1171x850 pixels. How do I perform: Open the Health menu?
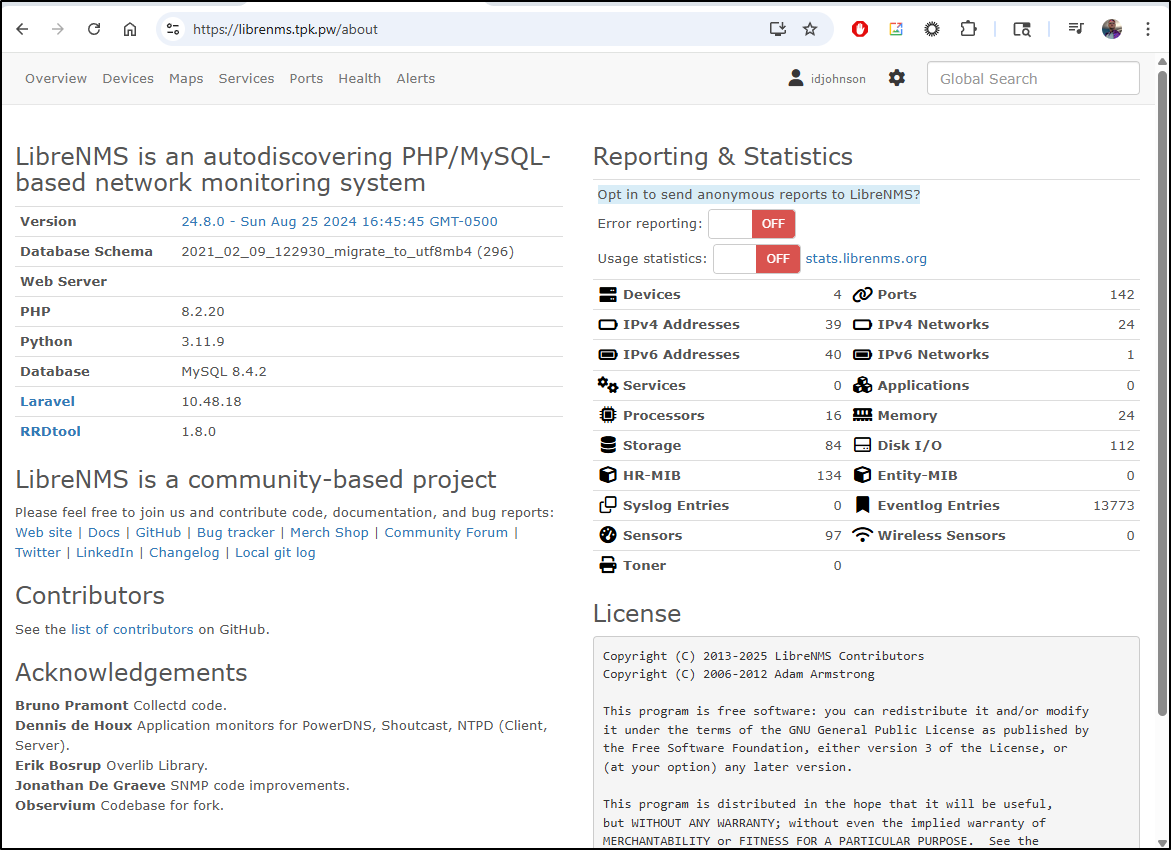tap(359, 78)
